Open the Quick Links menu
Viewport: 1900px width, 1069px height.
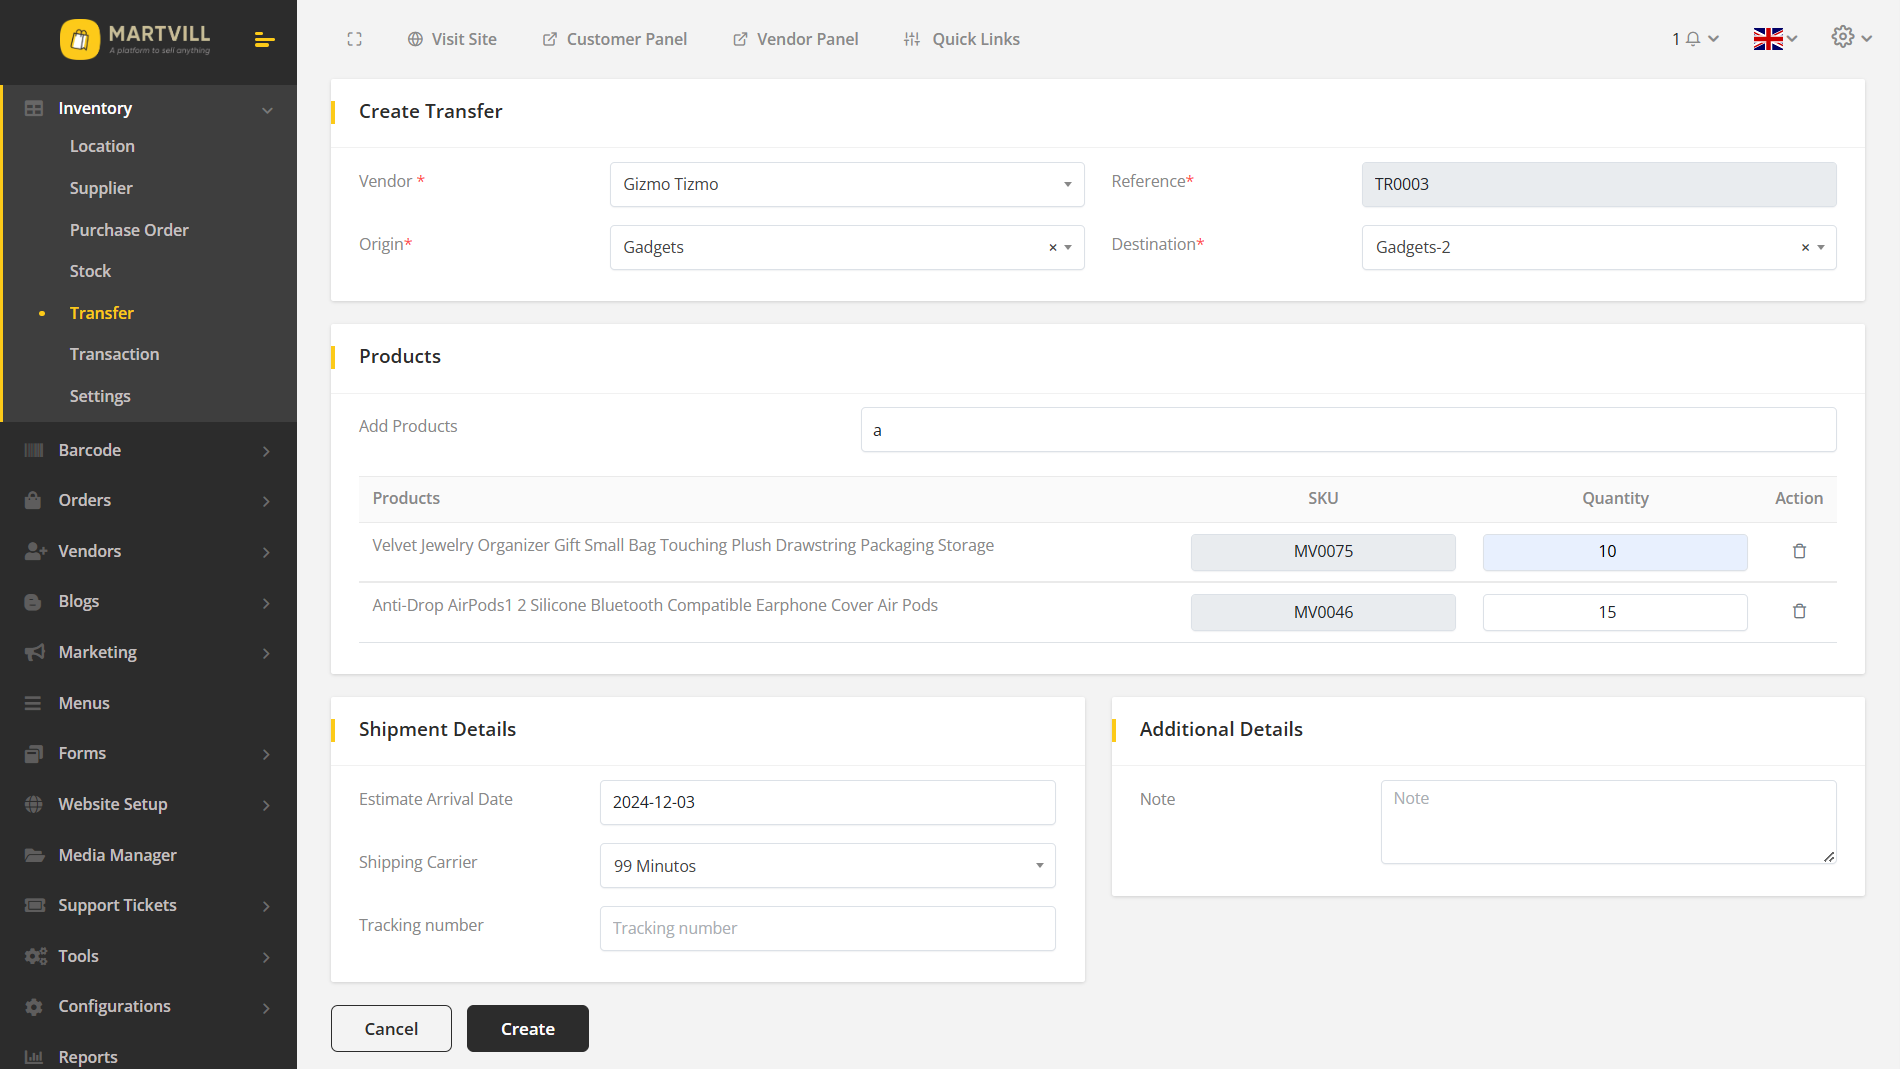[x=961, y=39]
